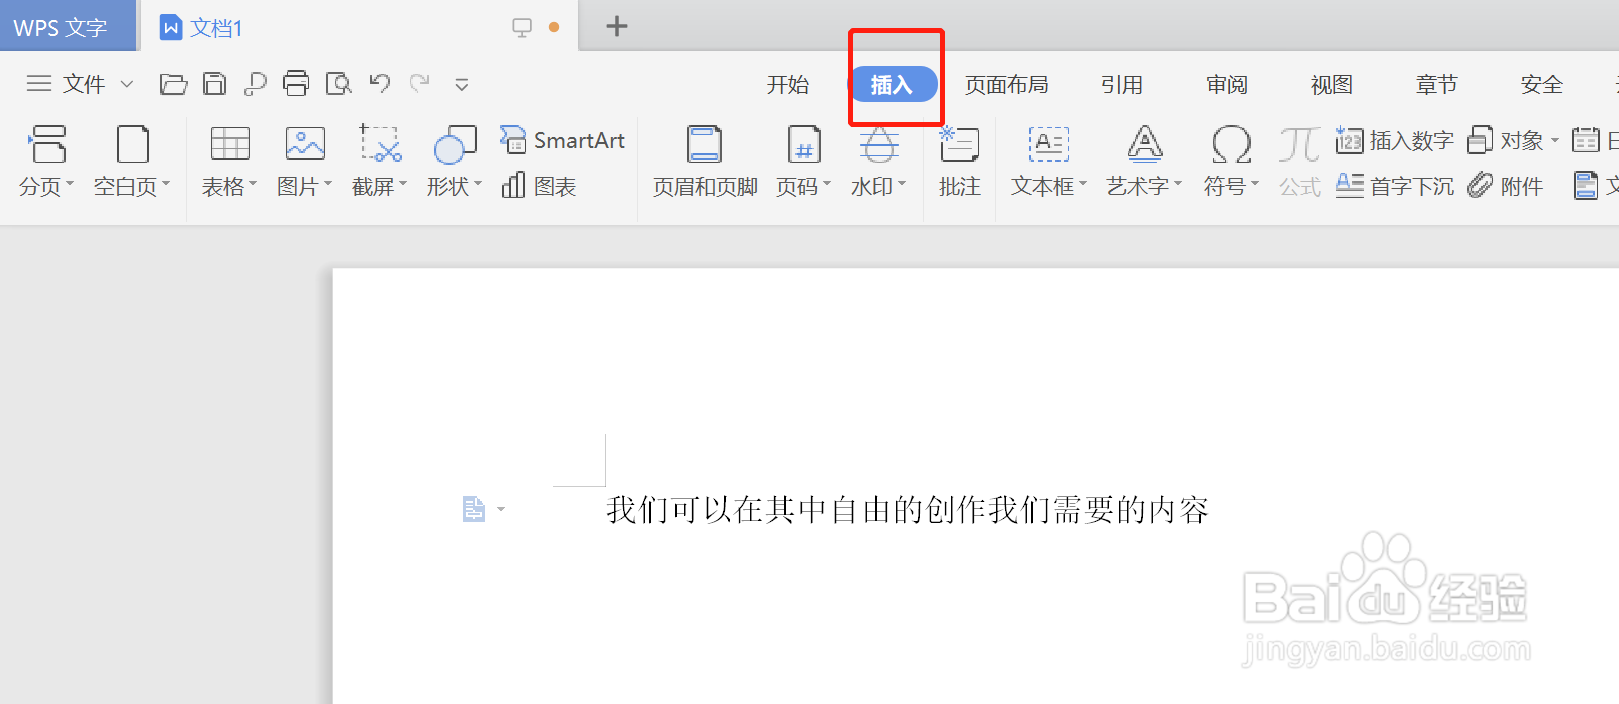The height and width of the screenshot is (704, 1619).
Task: Click 首字下沉 drop cap
Action: pos(1394,186)
